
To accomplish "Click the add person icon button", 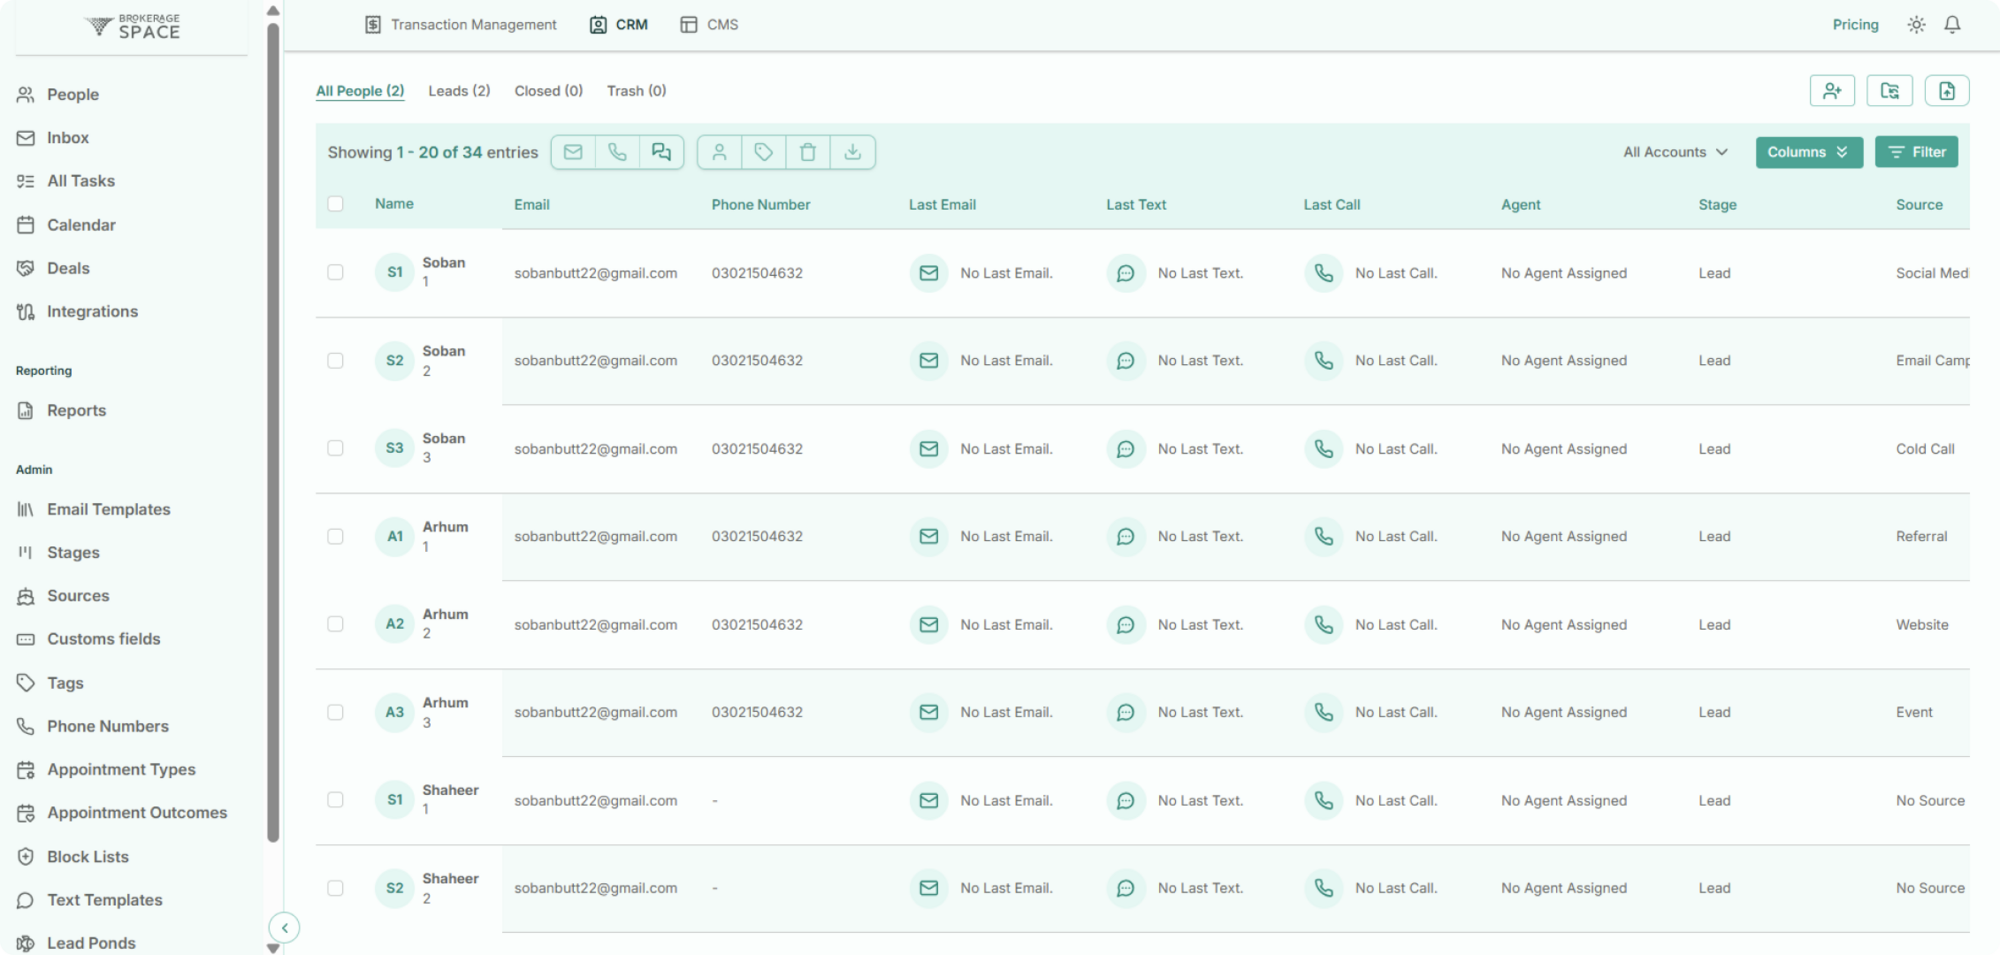I will (1832, 91).
